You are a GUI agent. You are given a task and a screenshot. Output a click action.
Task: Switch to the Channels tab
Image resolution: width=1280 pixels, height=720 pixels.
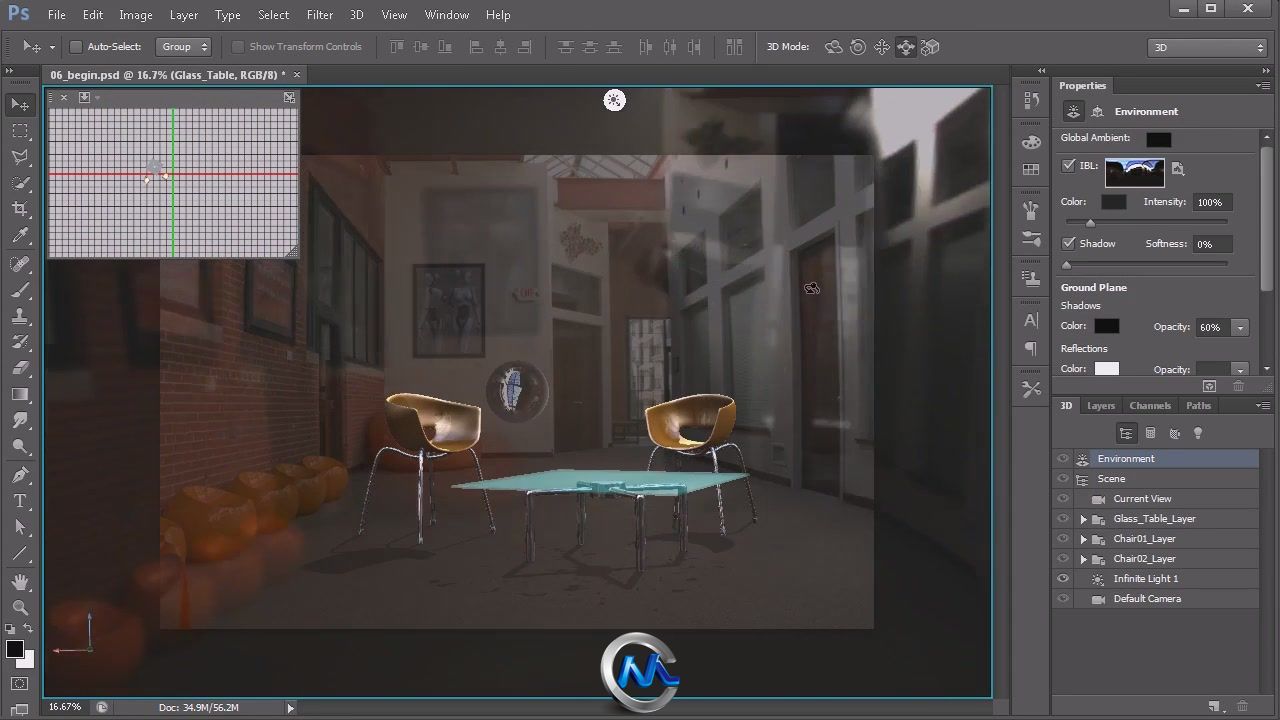[1150, 406]
